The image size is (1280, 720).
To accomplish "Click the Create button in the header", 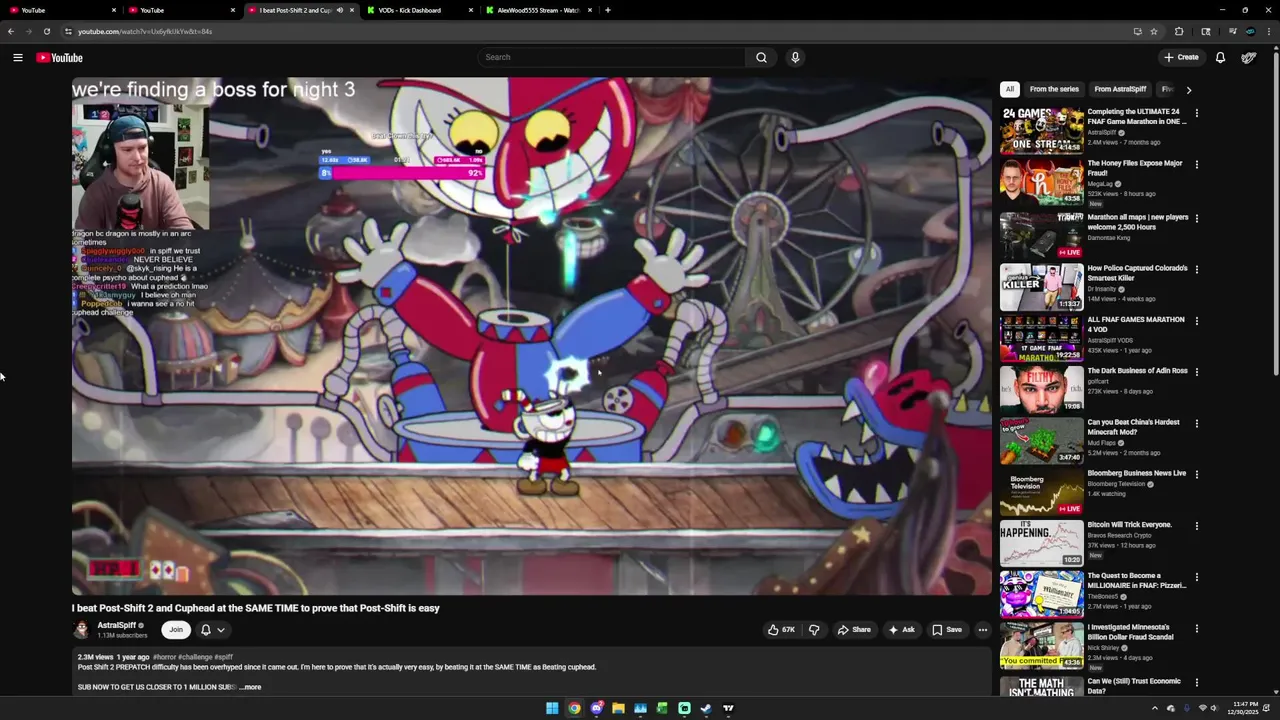I will point(1181,57).
